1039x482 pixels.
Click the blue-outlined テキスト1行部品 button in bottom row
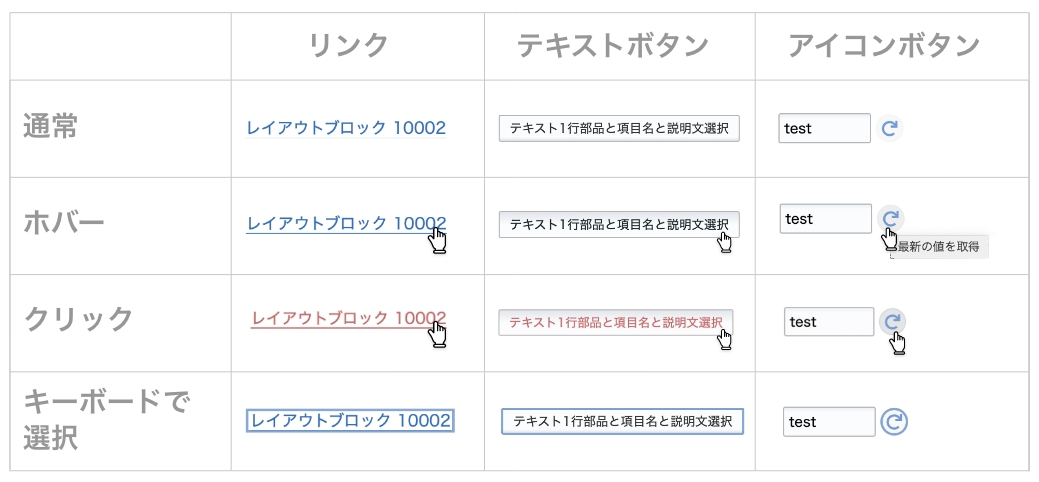click(x=622, y=421)
